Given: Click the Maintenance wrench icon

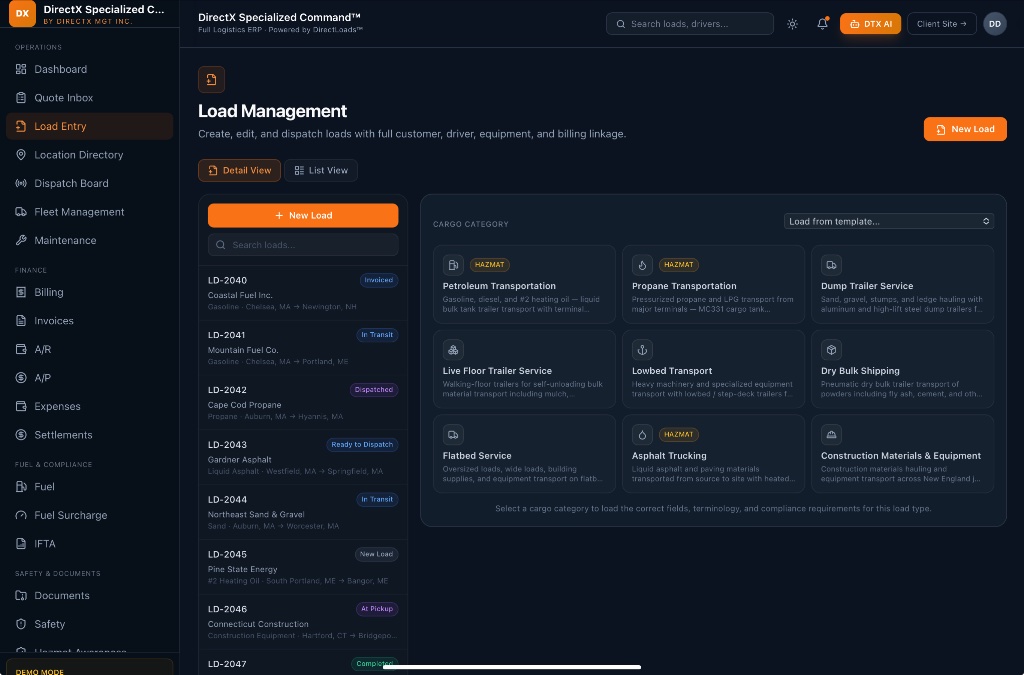Looking at the screenshot, I should click(21, 240).
